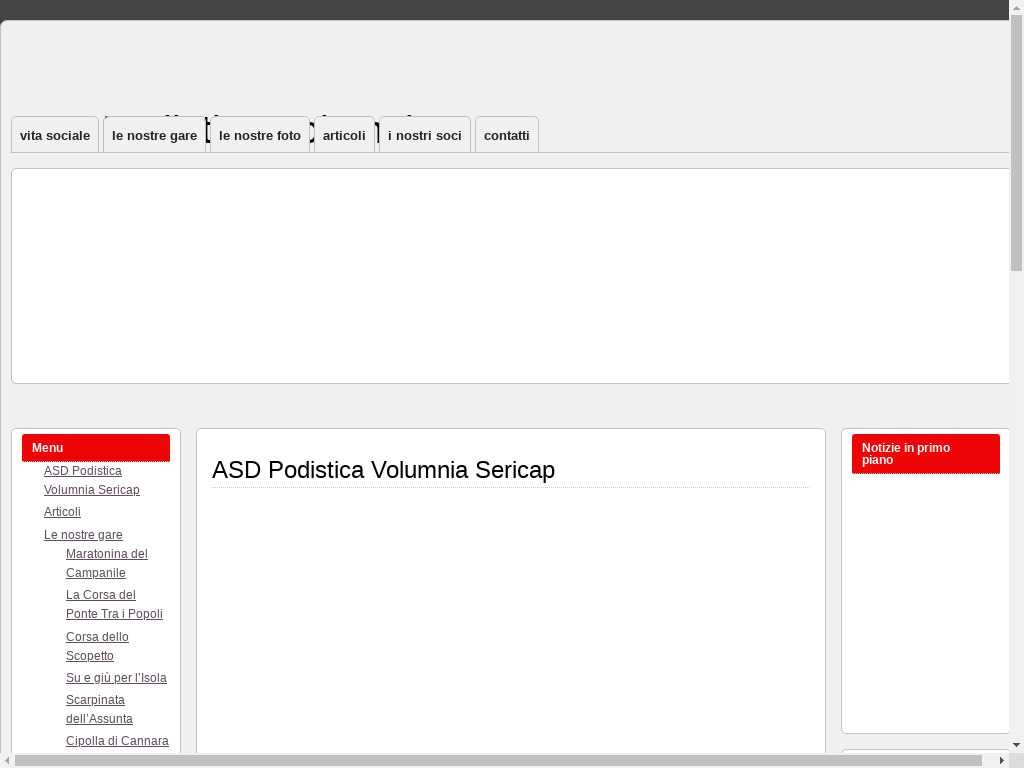Click the red Menu header
Viewport: 1024px width, 768px height.
96,448
